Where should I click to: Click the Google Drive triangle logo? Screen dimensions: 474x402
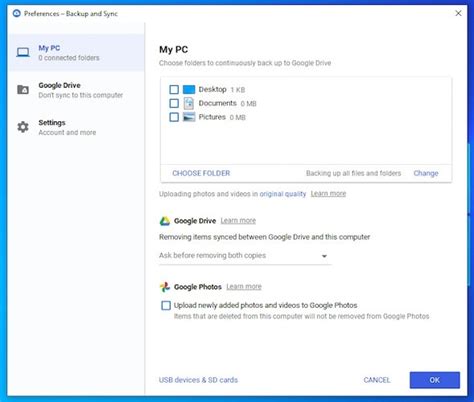pyautogui.click(x=165, y=221)
